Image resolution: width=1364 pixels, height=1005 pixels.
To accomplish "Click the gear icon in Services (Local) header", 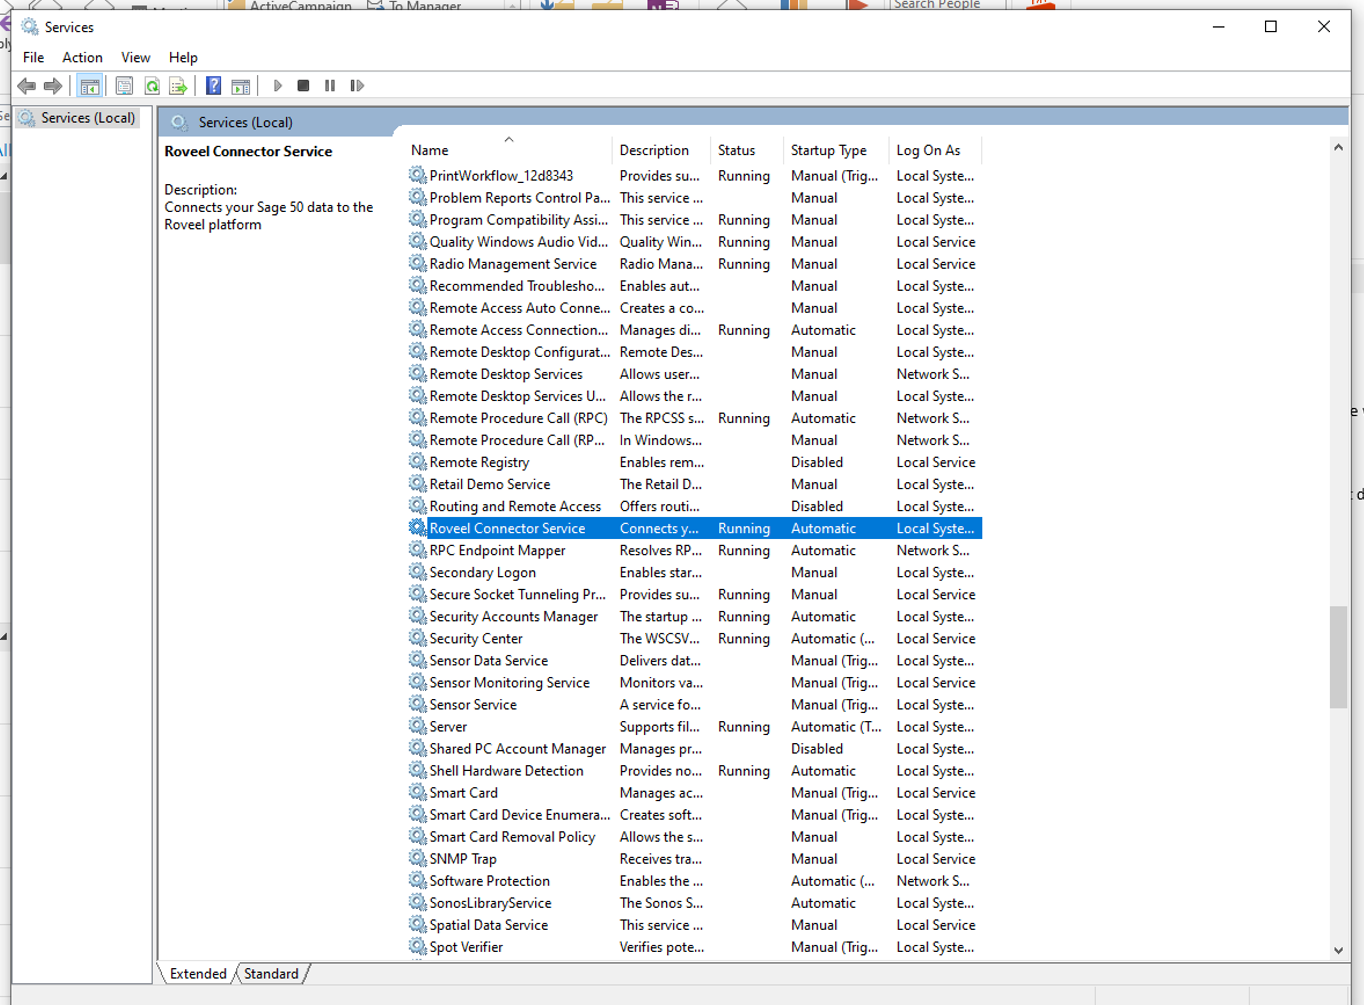I will (179, 122).
